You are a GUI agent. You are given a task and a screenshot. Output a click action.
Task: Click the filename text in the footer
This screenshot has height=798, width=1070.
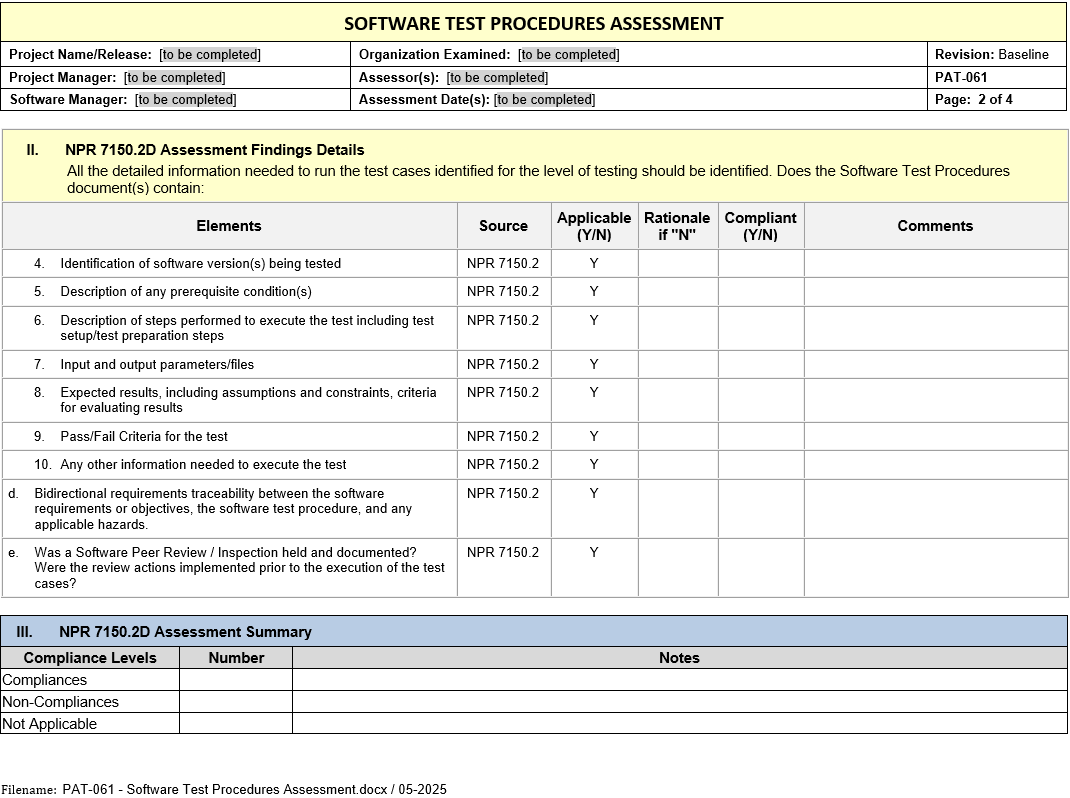[254, 789]
